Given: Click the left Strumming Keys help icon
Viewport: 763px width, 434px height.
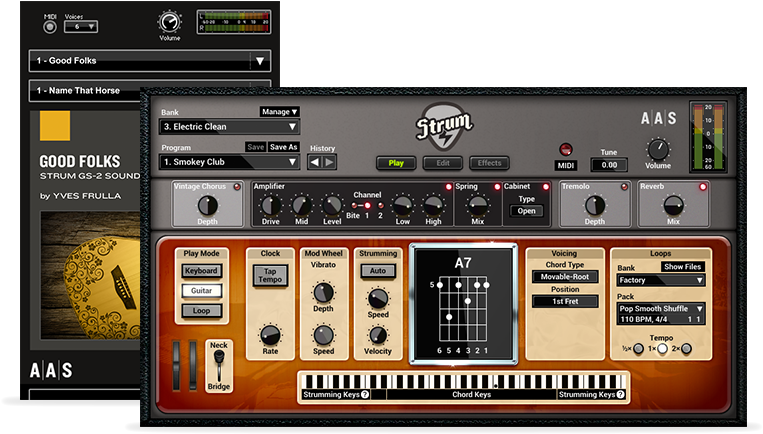Looking at the screenshot, I should coord(364,395).
